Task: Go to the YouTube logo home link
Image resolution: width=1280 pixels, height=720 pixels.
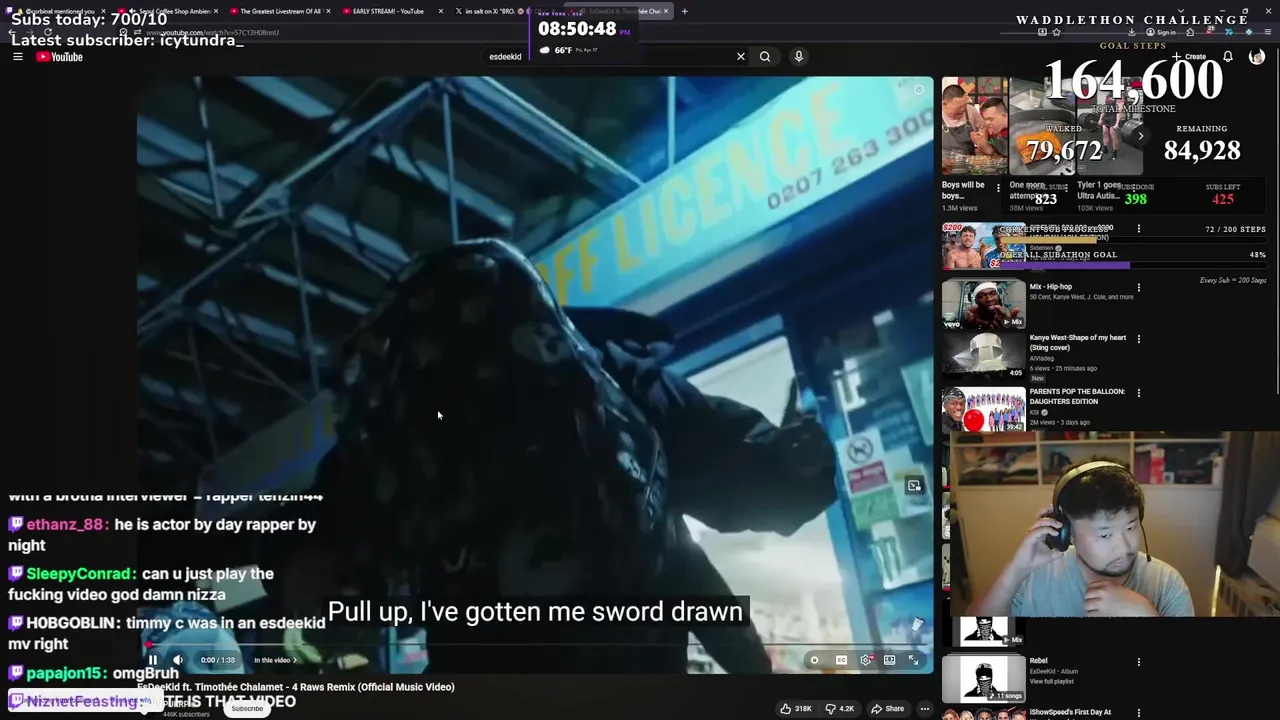Action: point(60,57)
